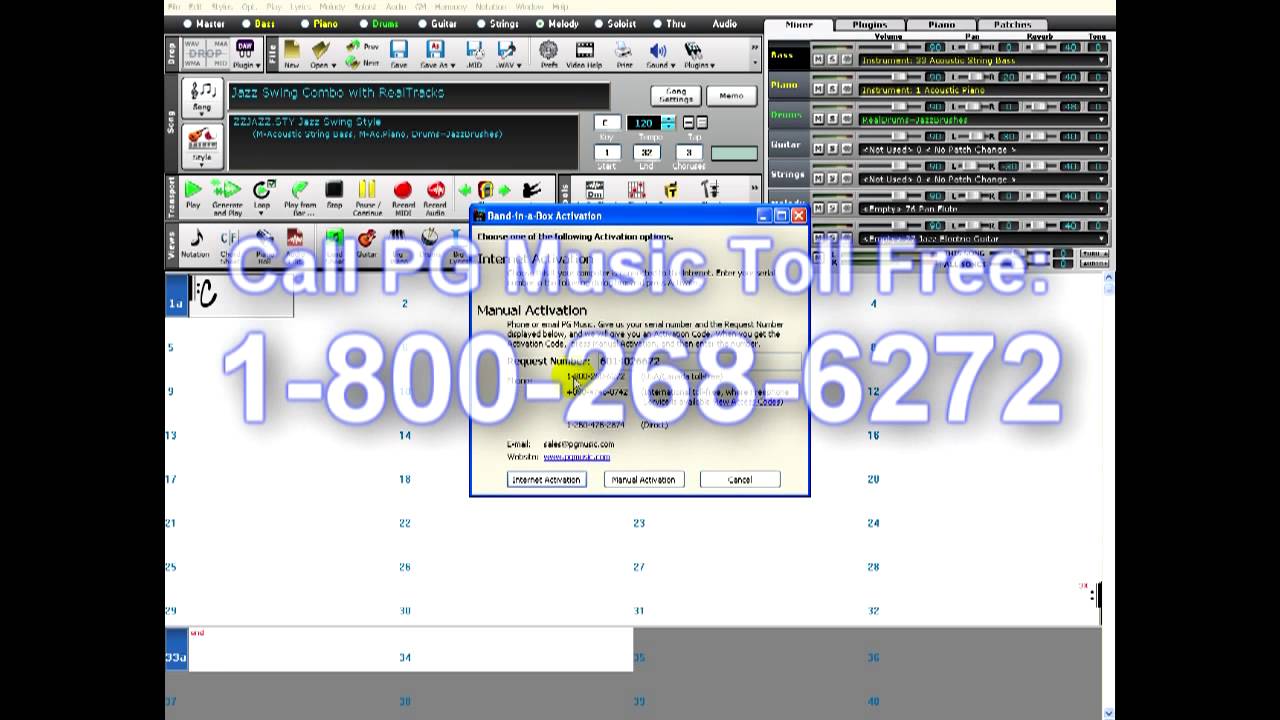Image resolution: width=1280 pixels, height=720 pixels.
Task: Open the Memo button
Action: [731, 95]
